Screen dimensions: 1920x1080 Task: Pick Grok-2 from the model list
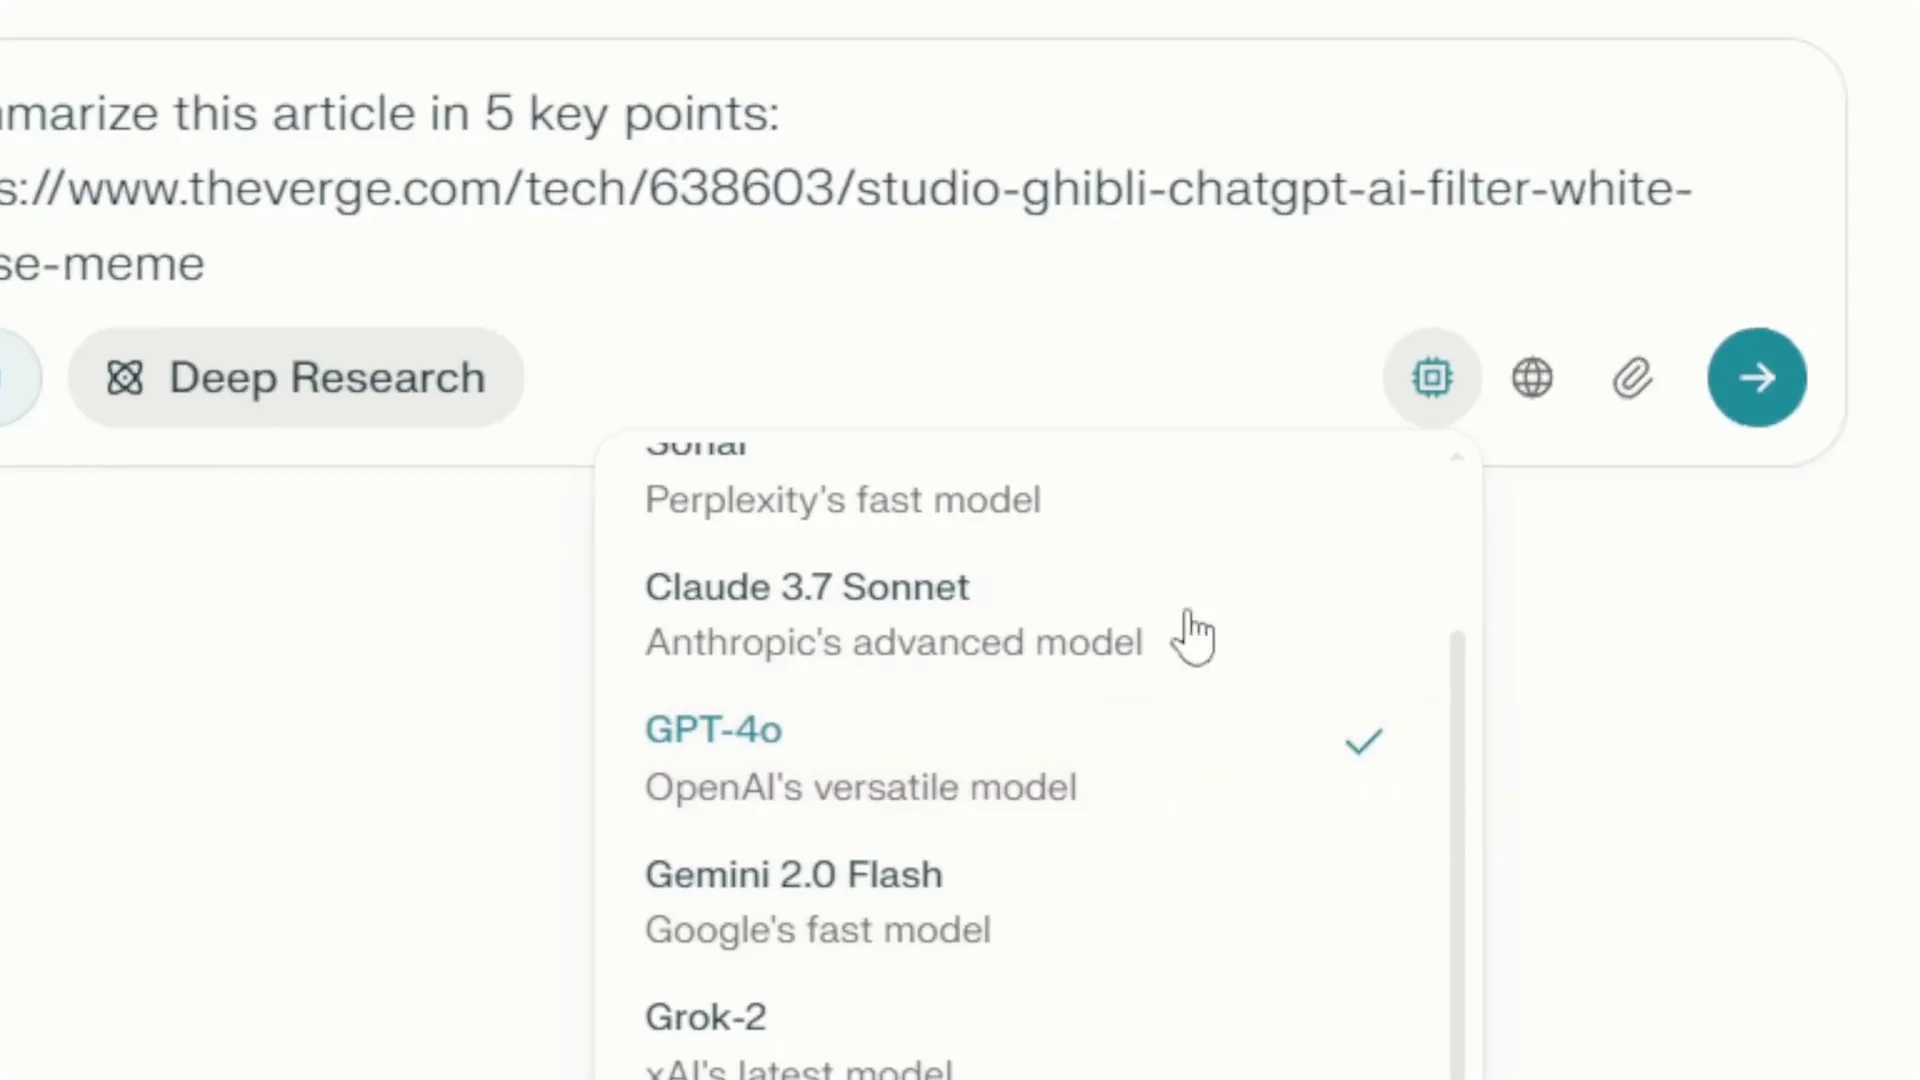point(705,1016)
